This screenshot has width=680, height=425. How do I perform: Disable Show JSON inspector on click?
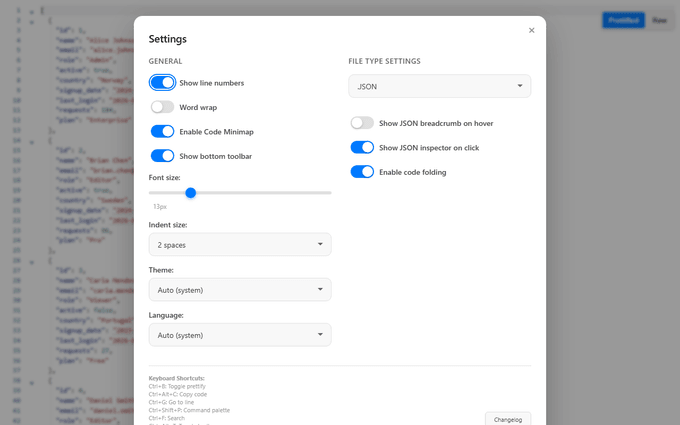(362, 147)
